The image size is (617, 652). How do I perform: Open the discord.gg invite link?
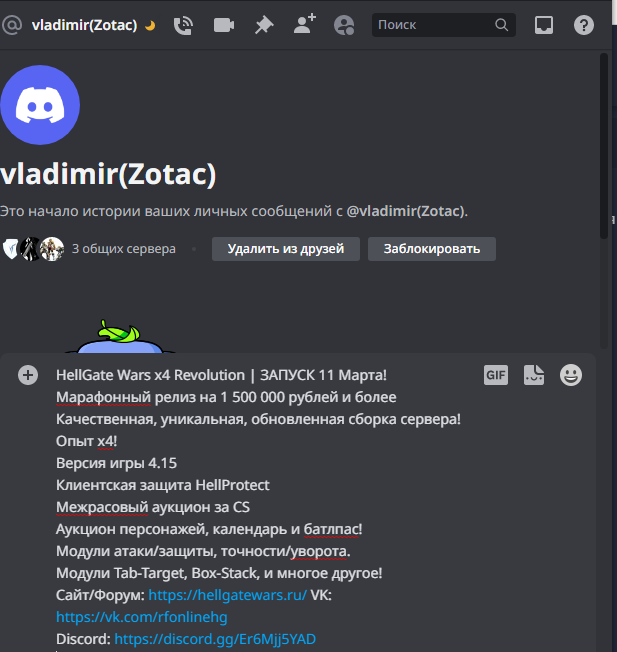[215, 639]
